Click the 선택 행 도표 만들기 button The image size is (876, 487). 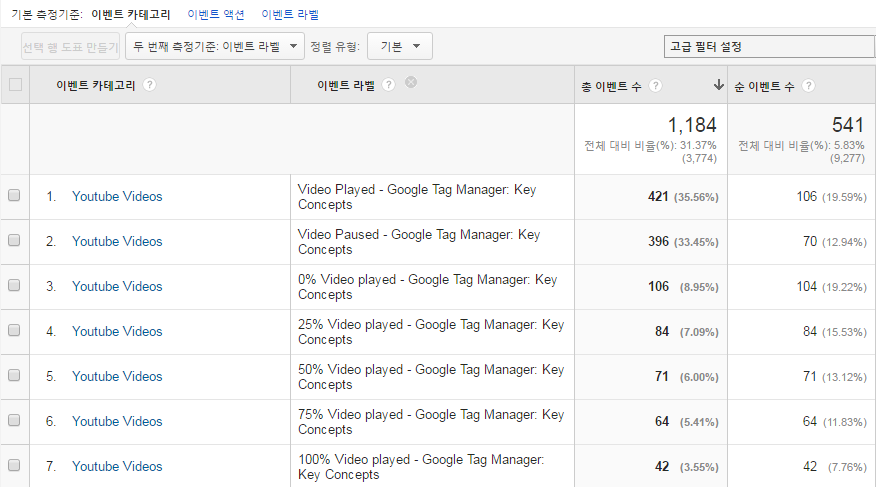click(70, 46)
